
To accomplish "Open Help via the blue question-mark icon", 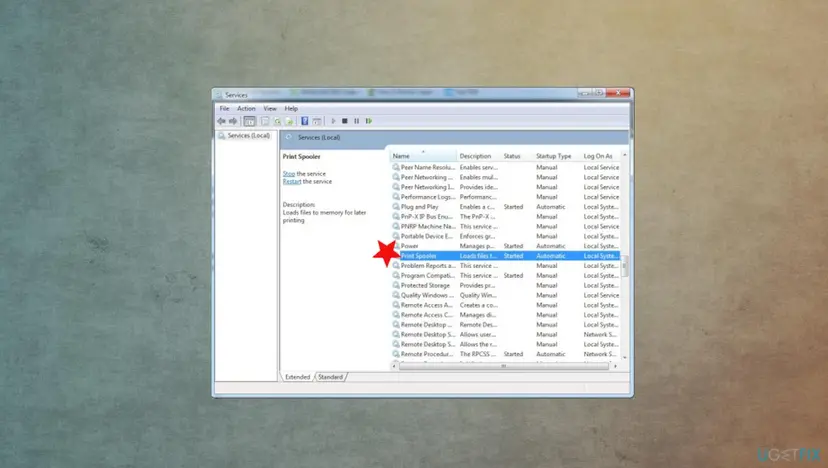I will click(x=305, y=121).
